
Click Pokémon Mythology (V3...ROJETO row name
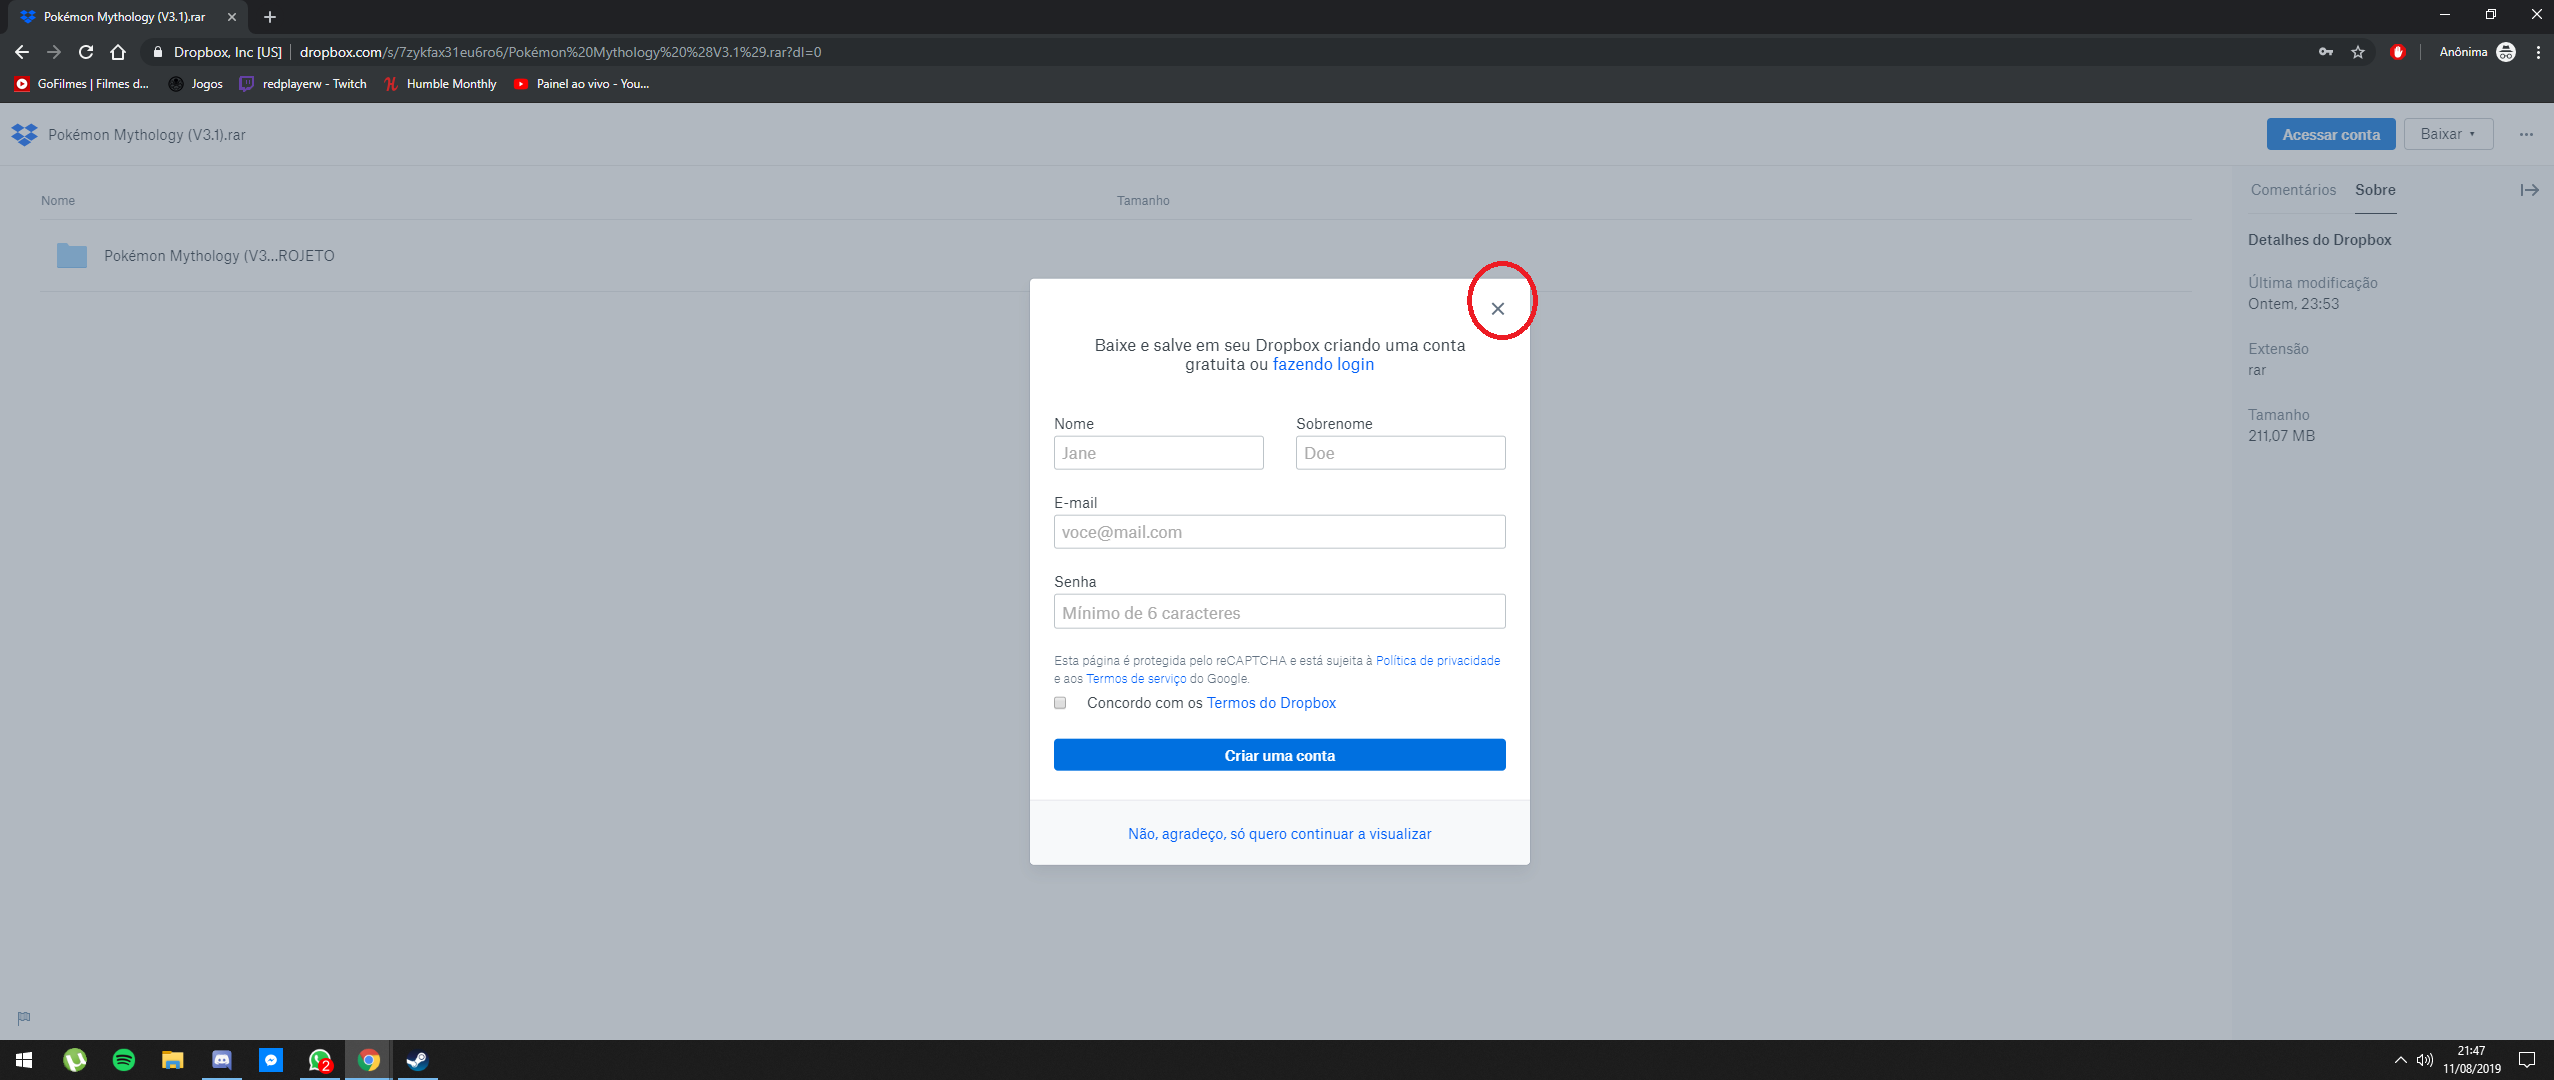tap(219, 256)
